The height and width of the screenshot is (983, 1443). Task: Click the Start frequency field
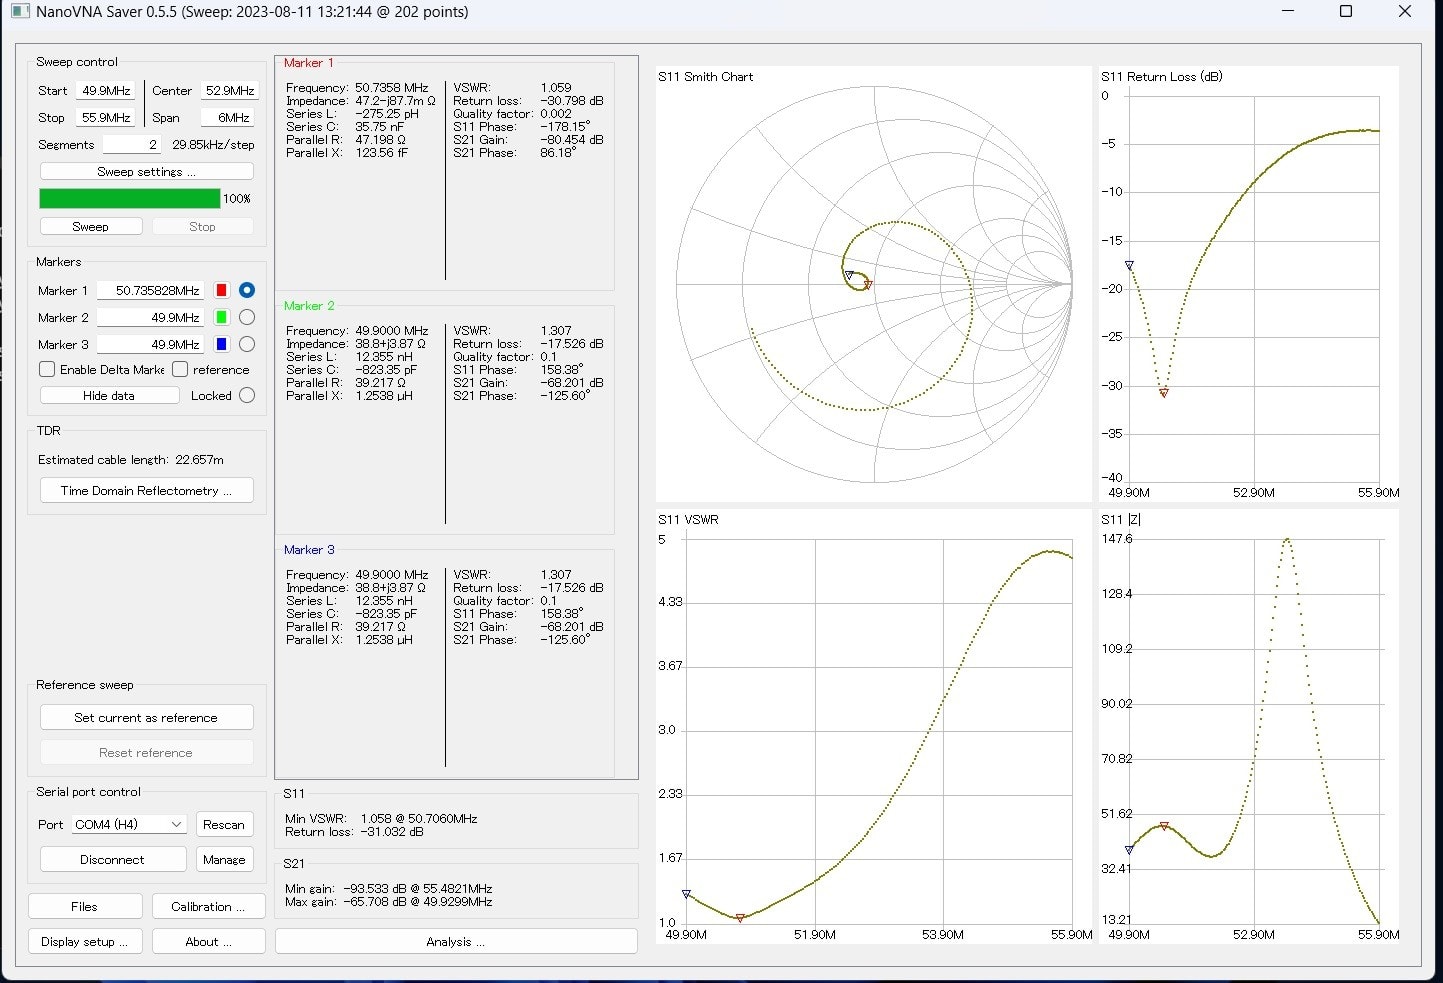pos(106,90)
